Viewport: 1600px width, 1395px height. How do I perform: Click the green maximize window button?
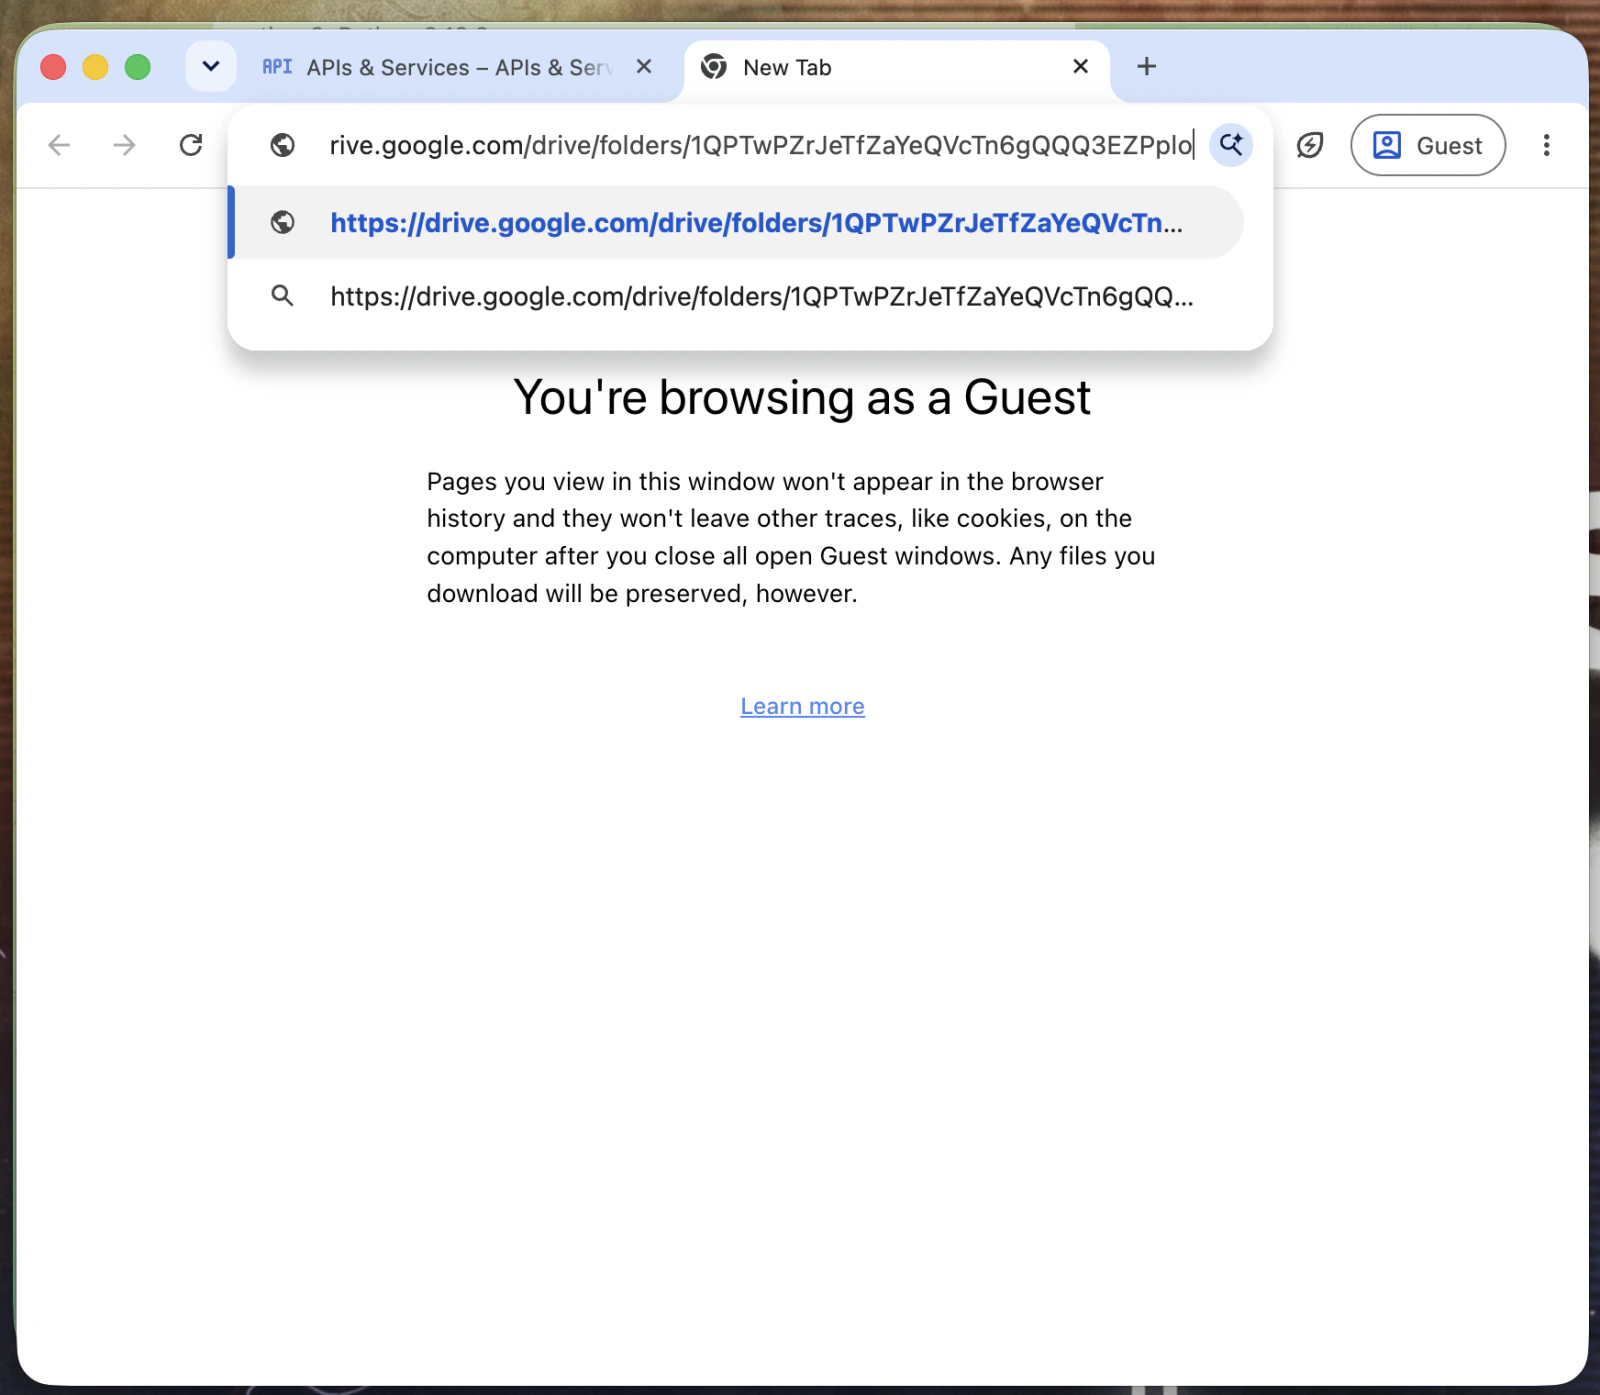tap(137, 67)
